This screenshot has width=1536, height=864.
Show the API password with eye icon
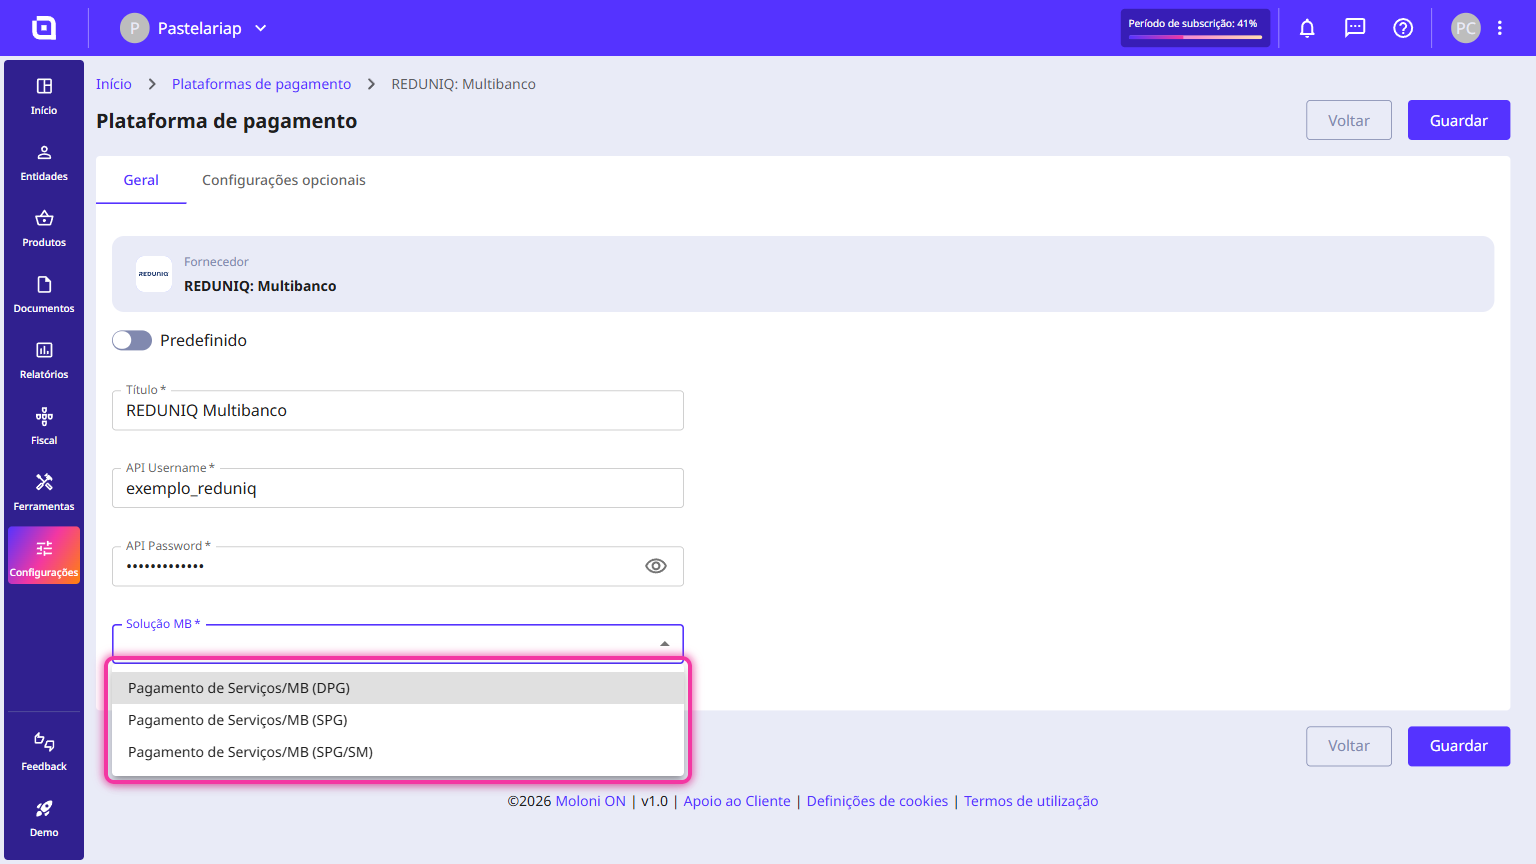pyautogui.click(x=656, y=566)
